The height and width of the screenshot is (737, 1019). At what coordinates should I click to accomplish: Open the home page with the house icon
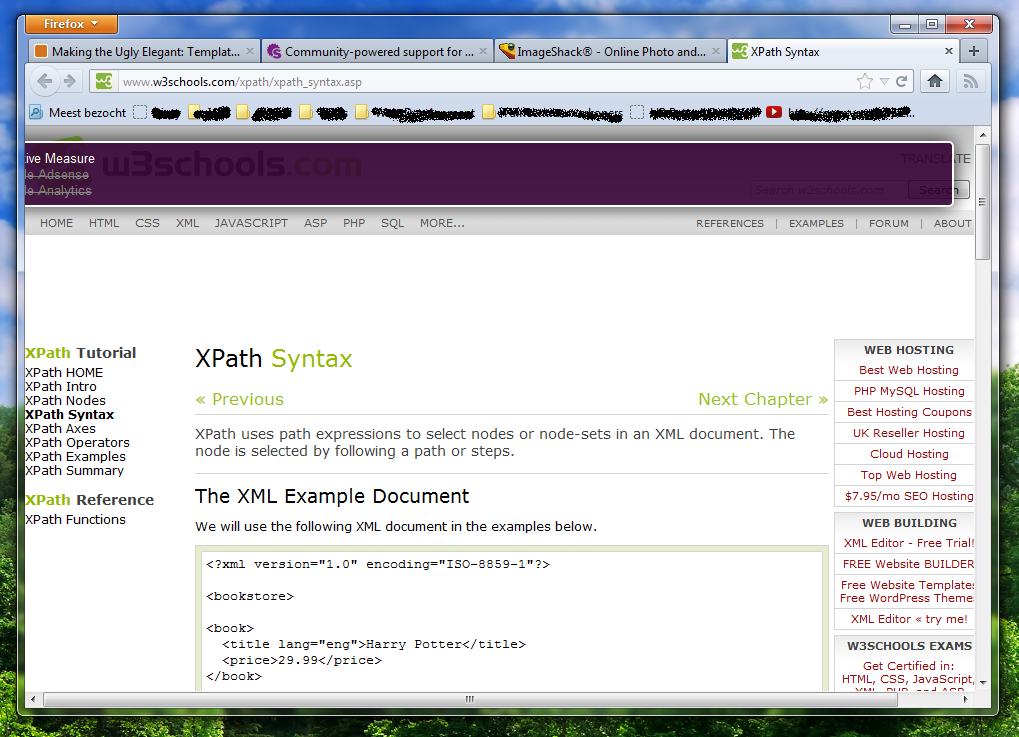935,81
